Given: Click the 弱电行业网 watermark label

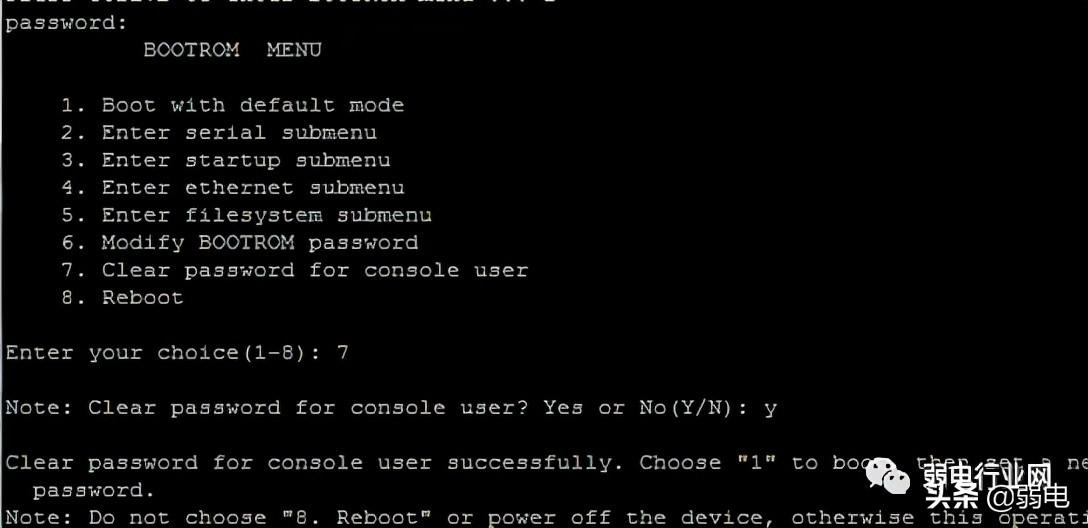Looking at the screenshot, I should pos(987,475).
